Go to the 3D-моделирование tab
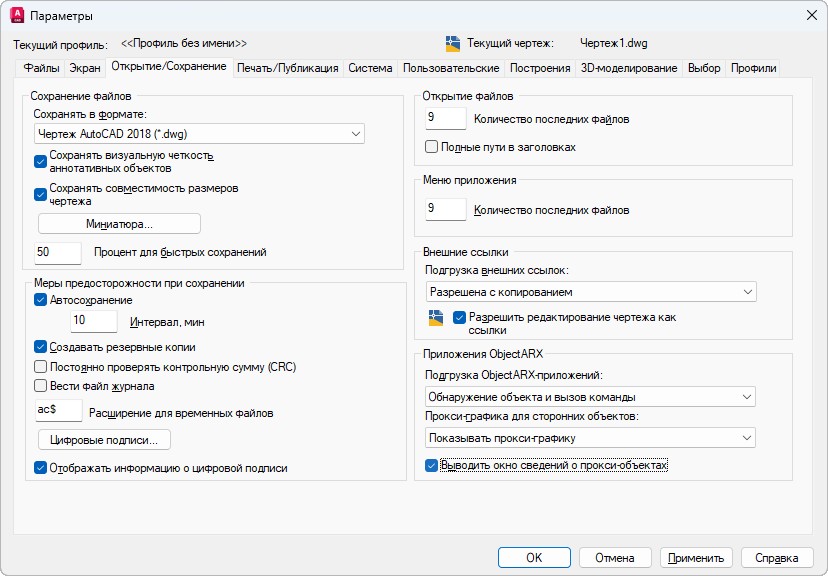828x576 pixels. 629,68
